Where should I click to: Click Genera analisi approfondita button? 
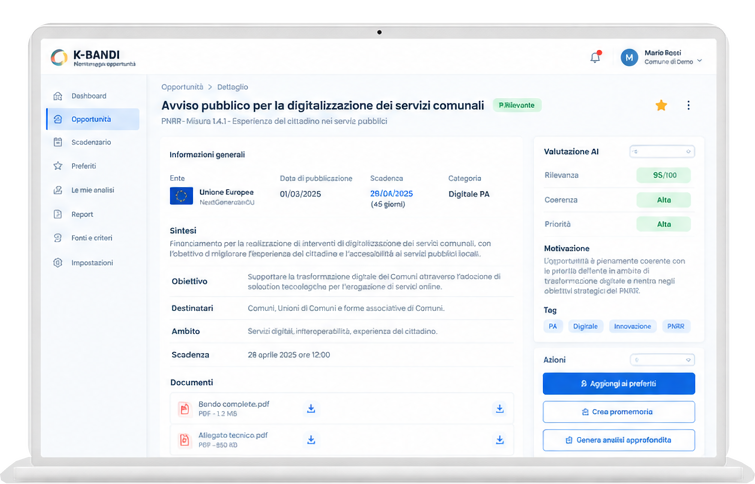[619, 440]
